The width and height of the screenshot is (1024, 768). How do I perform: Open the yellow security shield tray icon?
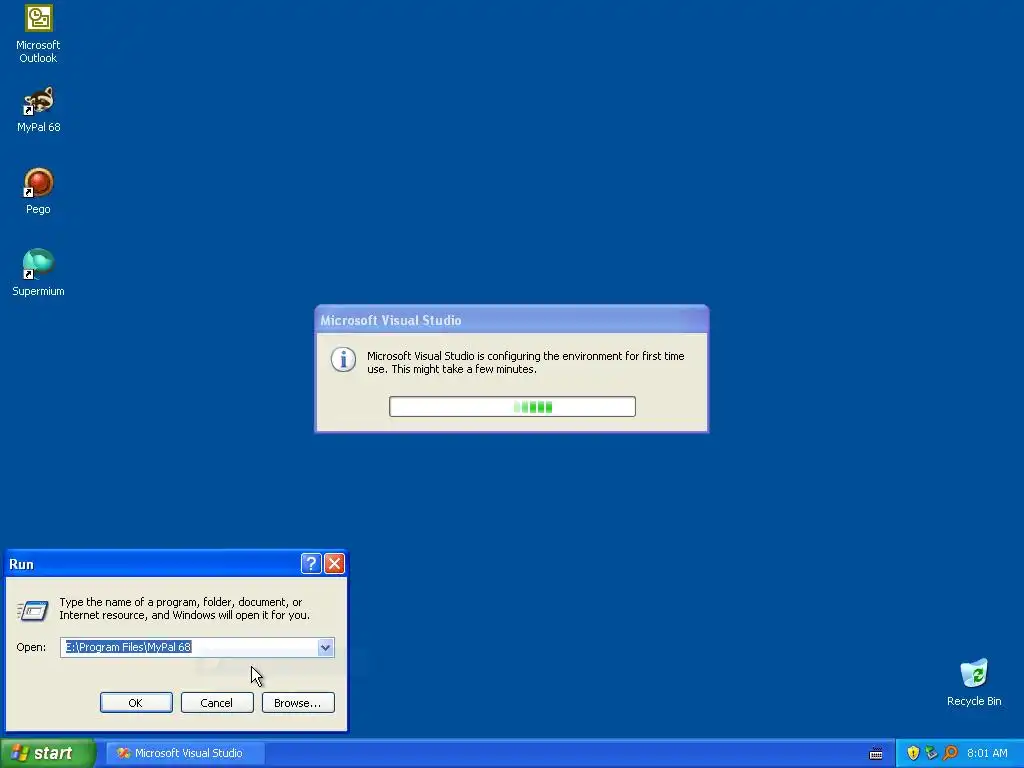click(913, 753)
